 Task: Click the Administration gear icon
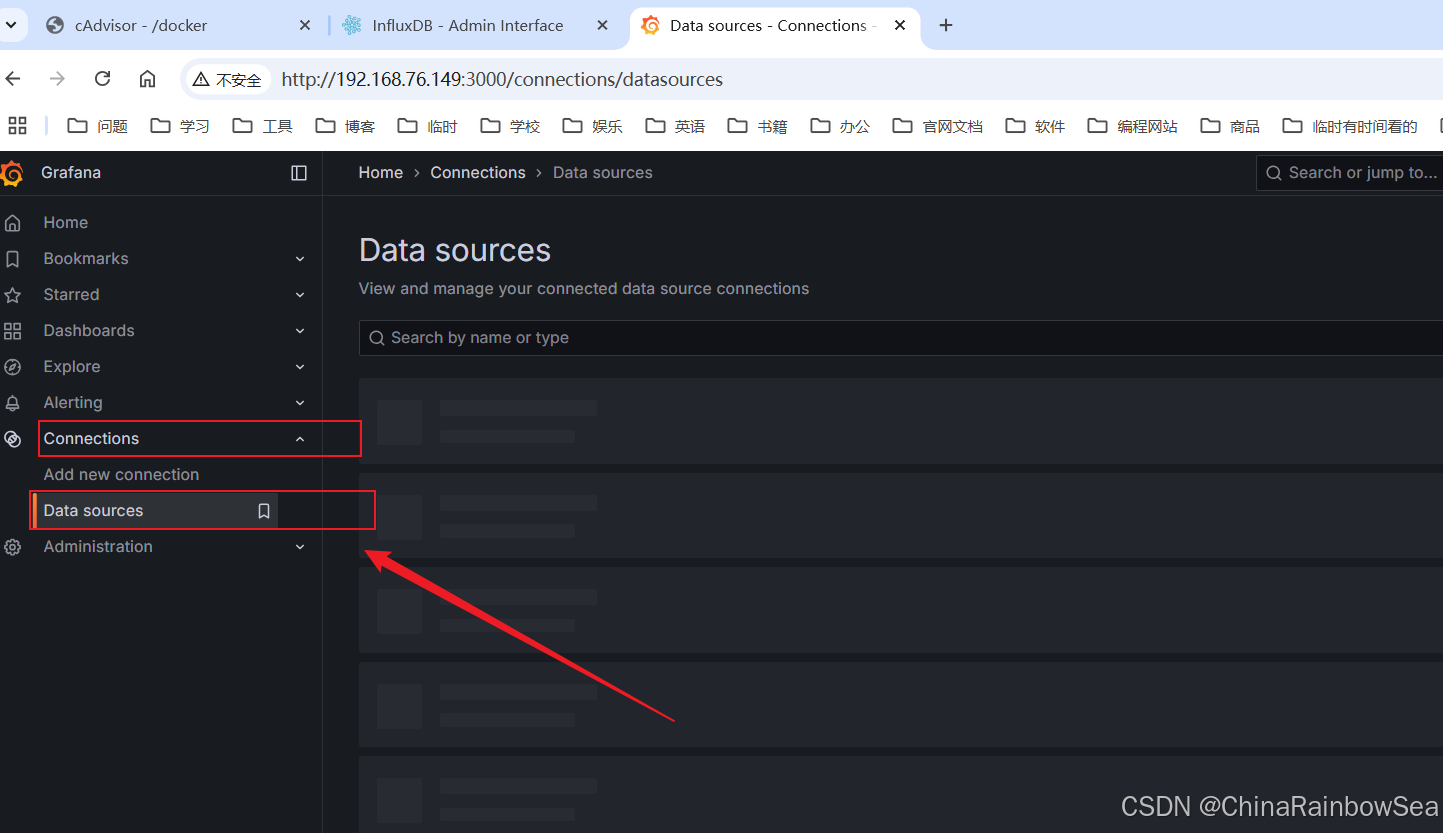tap(12, 547)
